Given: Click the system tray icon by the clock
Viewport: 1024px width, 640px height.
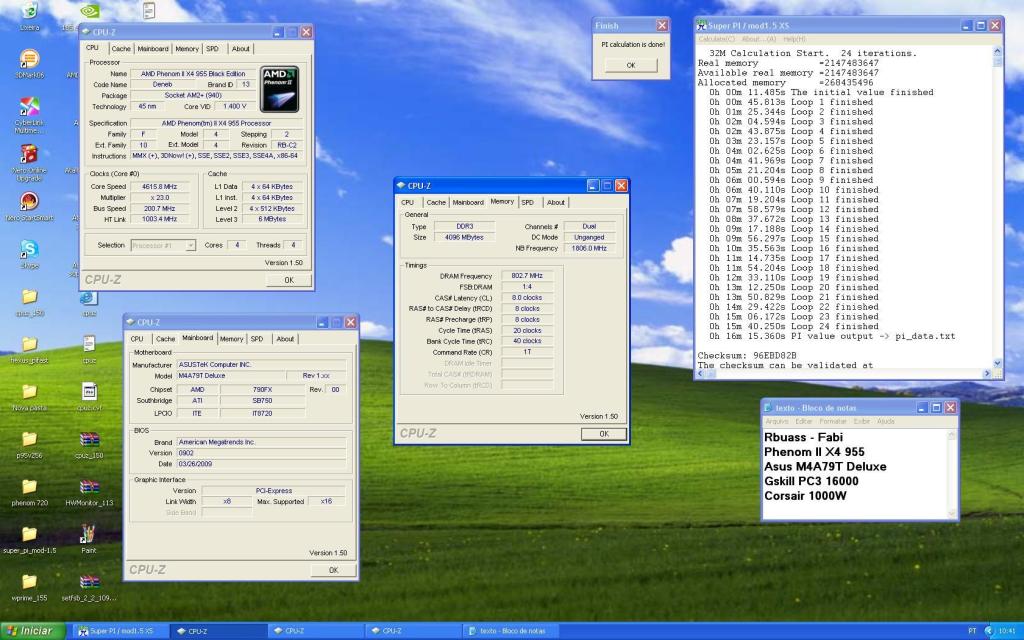Looking at the screenshot, I should click(989, 631).
